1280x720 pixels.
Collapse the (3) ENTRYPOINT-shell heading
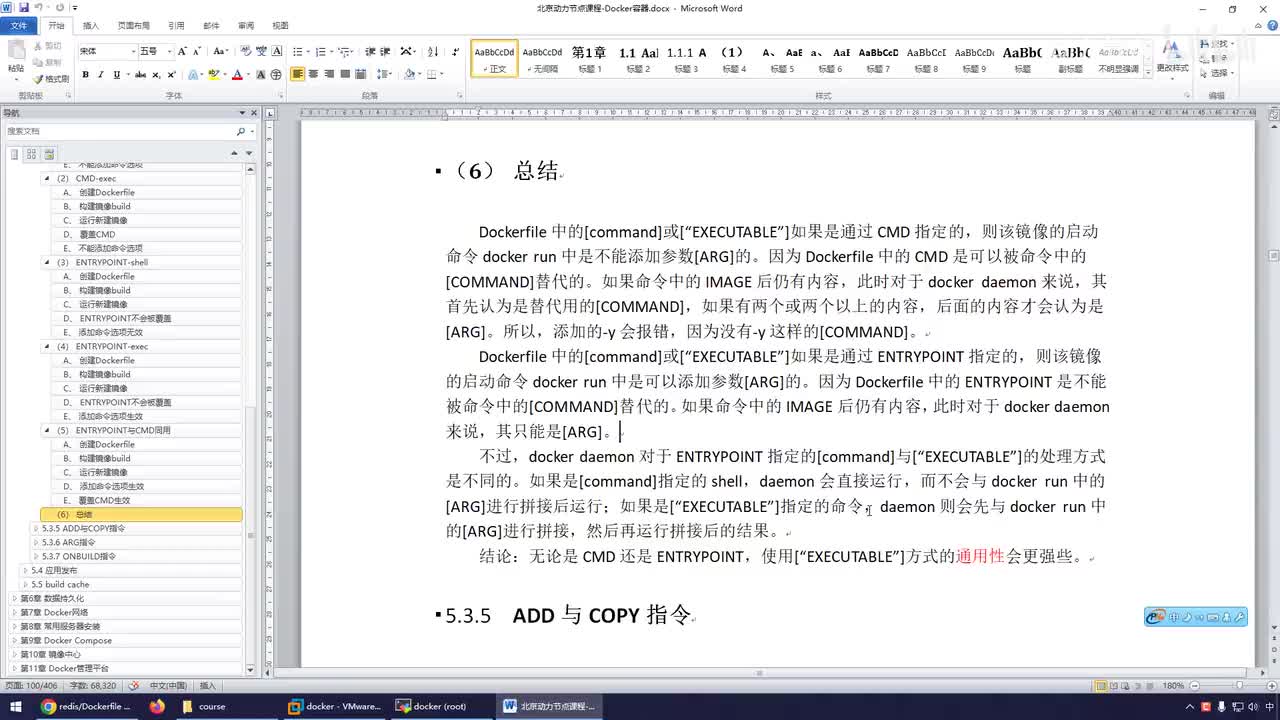coord(47,262)
